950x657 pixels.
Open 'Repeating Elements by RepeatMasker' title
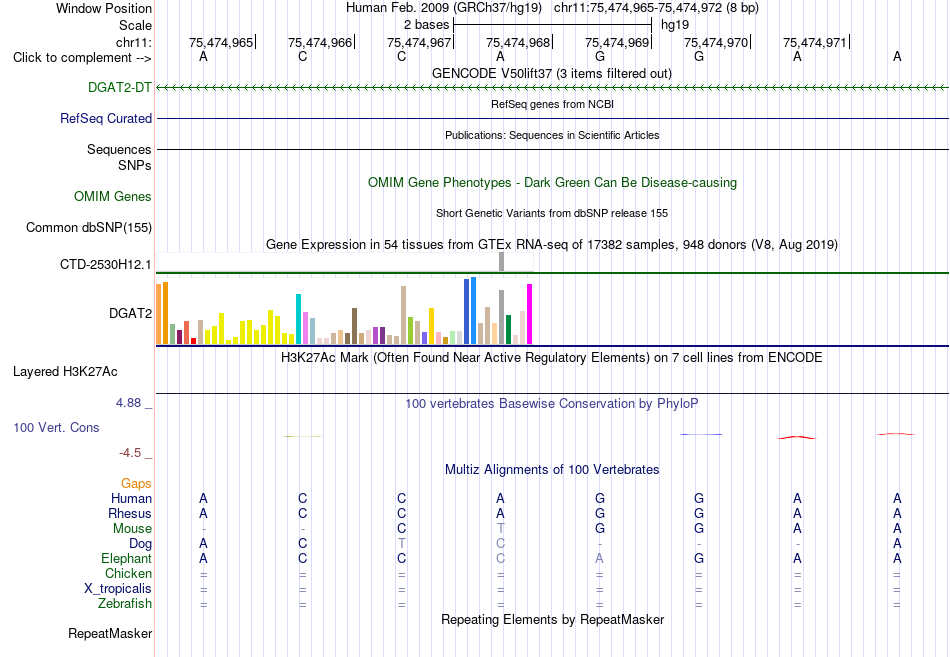click(x=553, y=619)
